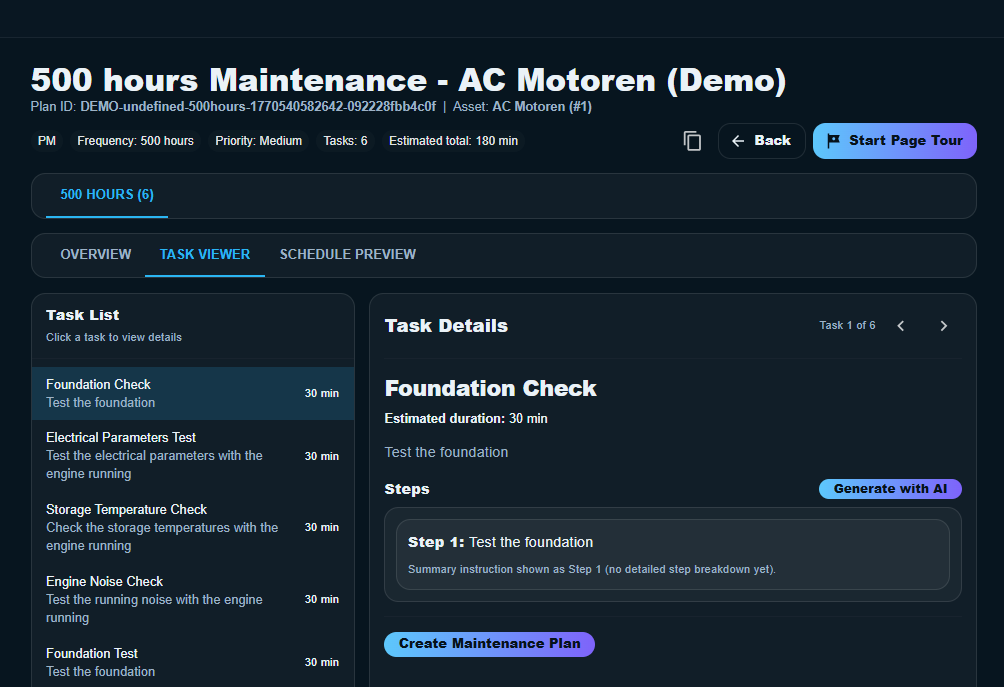Viewport: 1004px width, 687px height.
Task: Click the Foundation Check task in the list
Action: [x=193, y=393]
